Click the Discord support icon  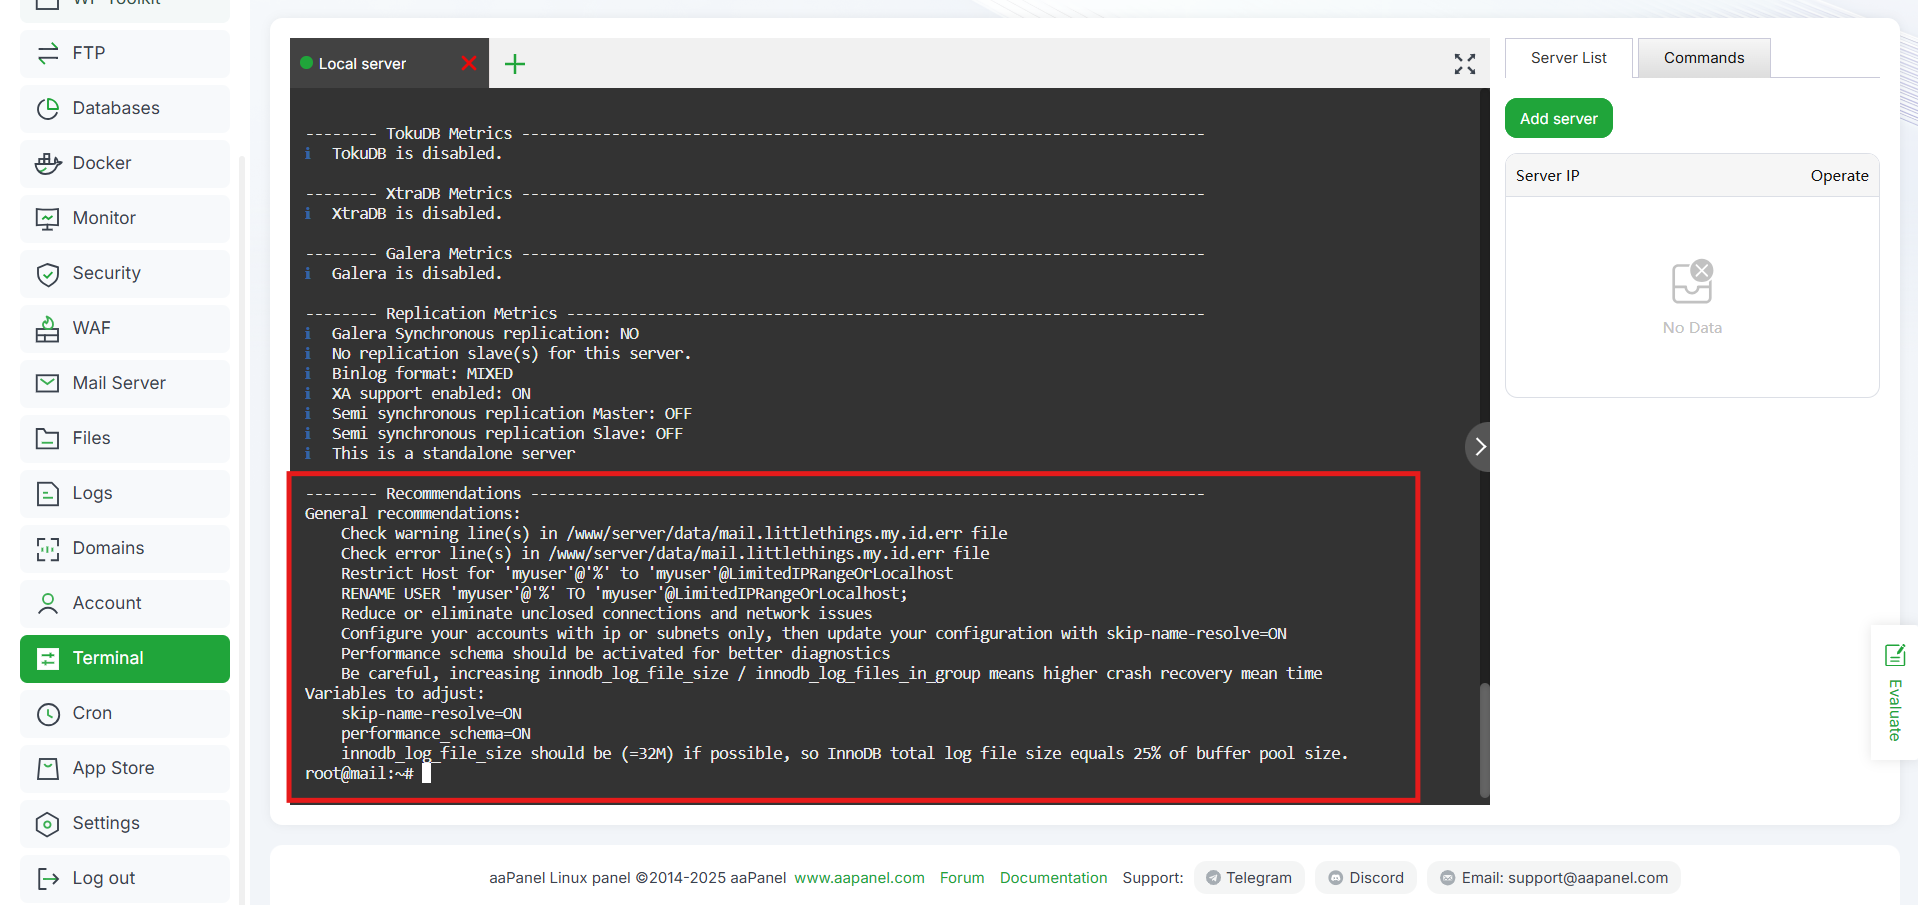(x=1335, y=878)
